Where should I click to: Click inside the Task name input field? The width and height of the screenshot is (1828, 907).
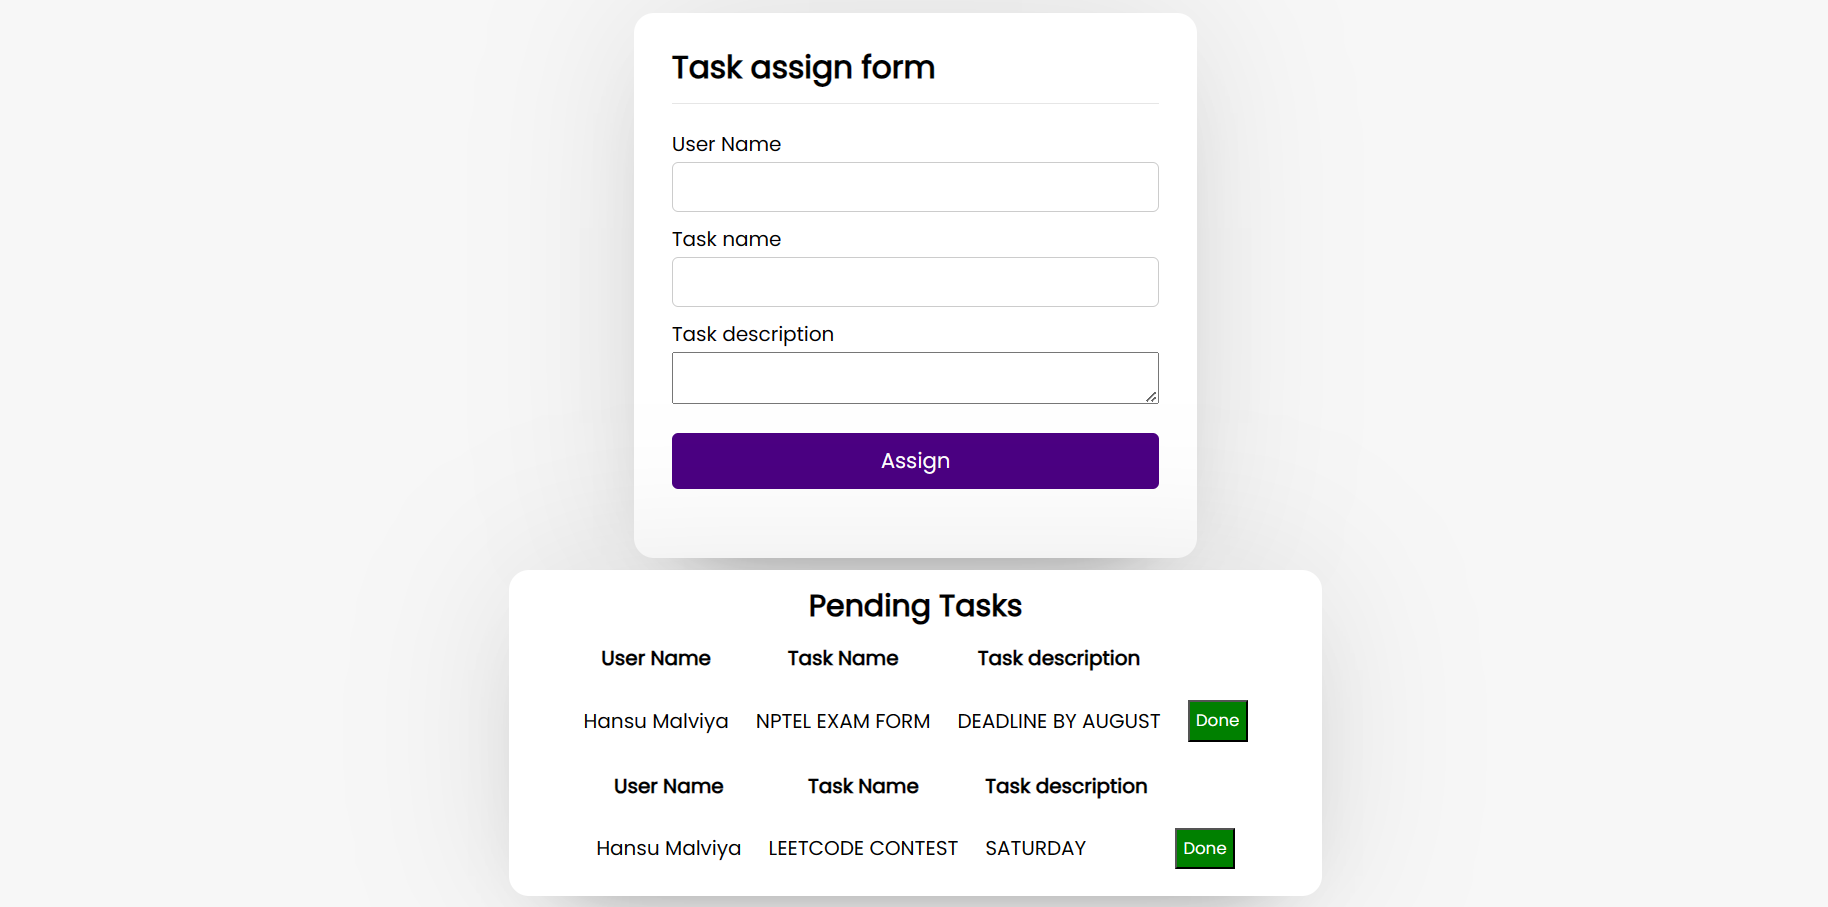[x=914, y=282]
